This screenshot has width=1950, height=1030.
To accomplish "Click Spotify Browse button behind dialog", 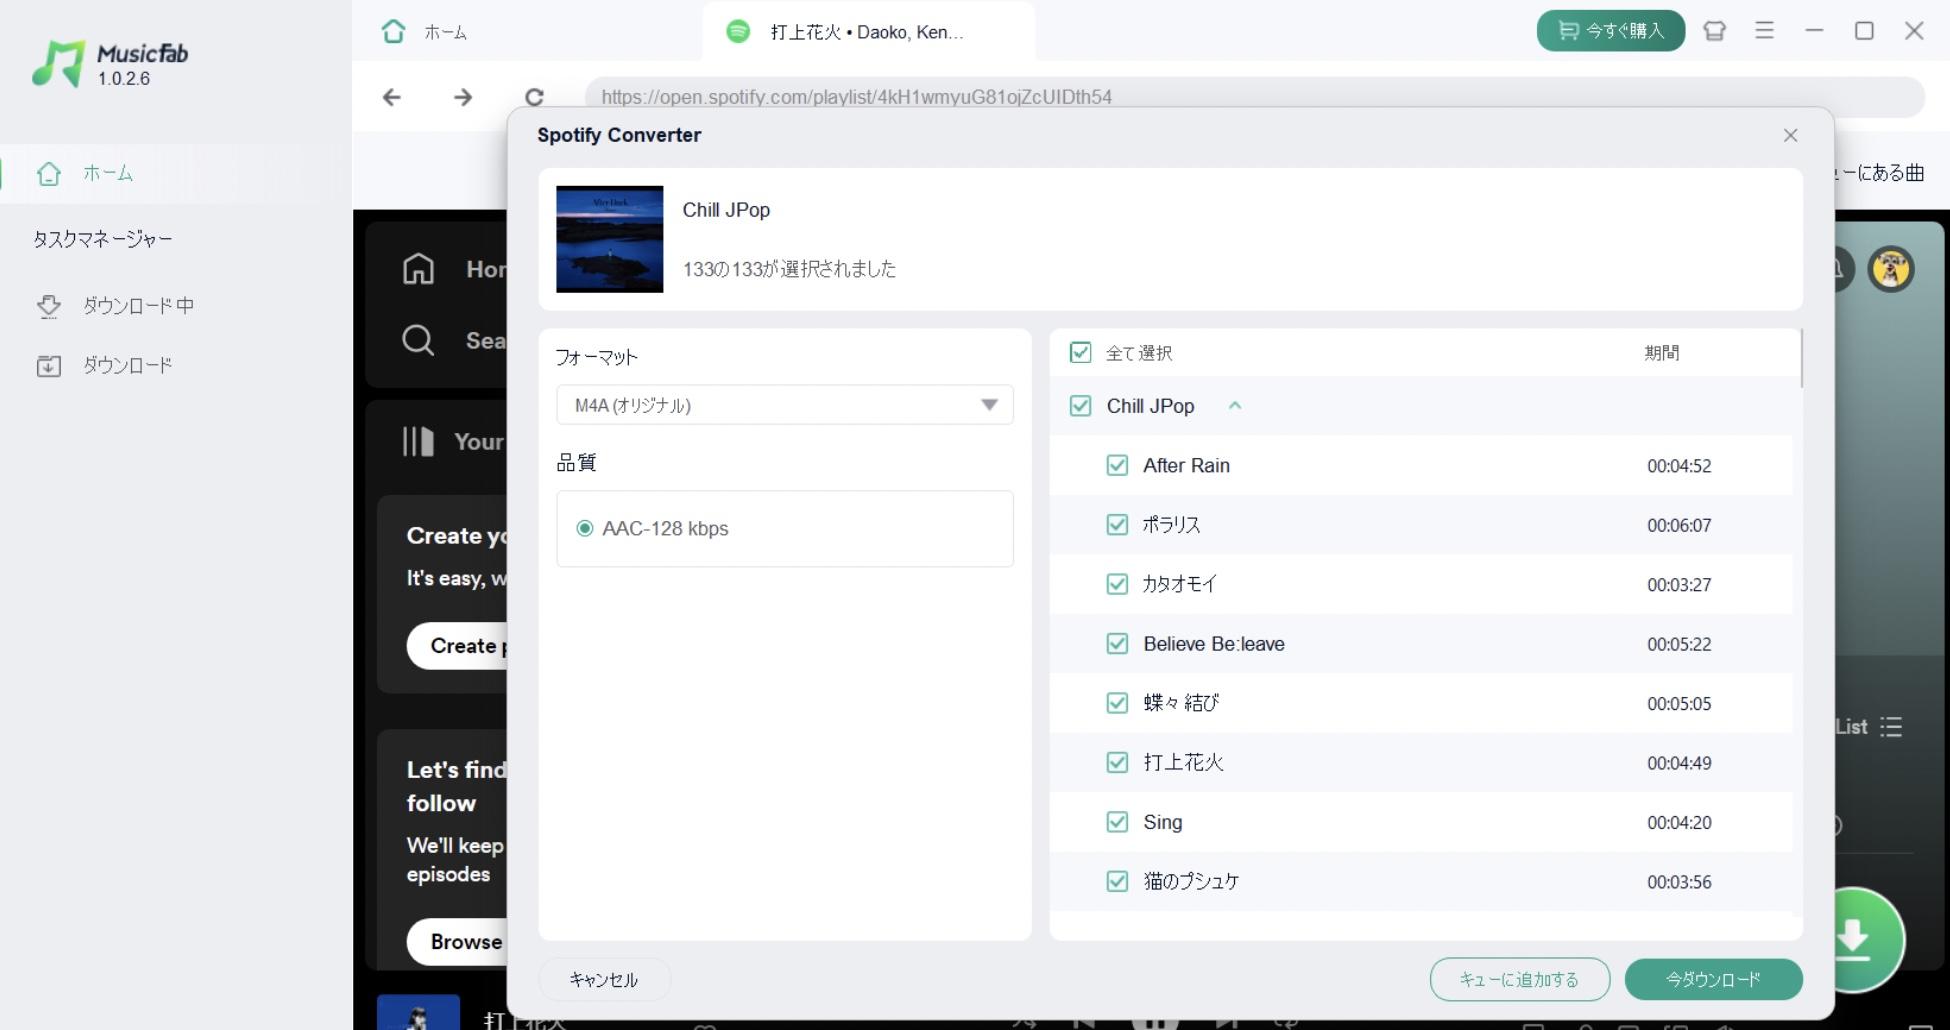I will [x=457, y=941].
